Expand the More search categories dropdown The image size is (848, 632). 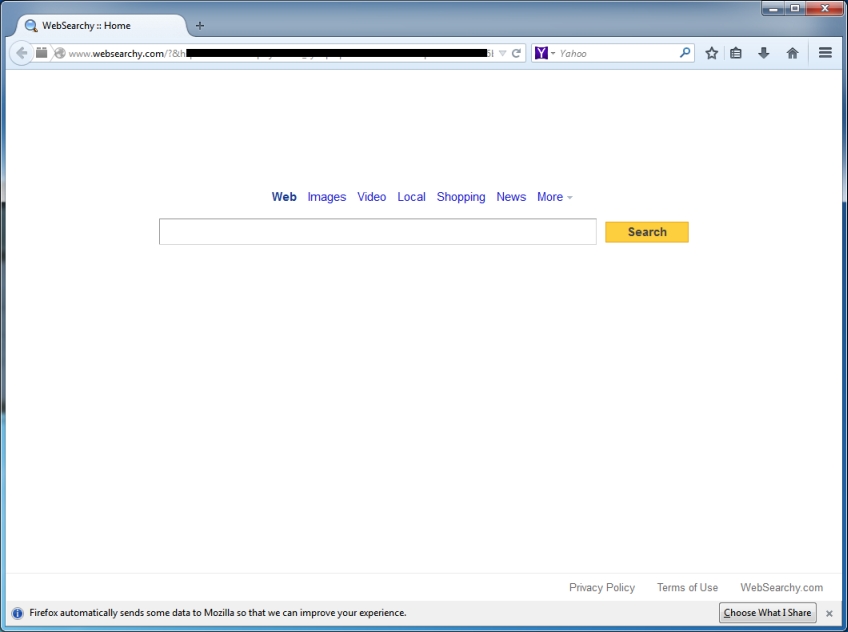click(x=554, y=197)
